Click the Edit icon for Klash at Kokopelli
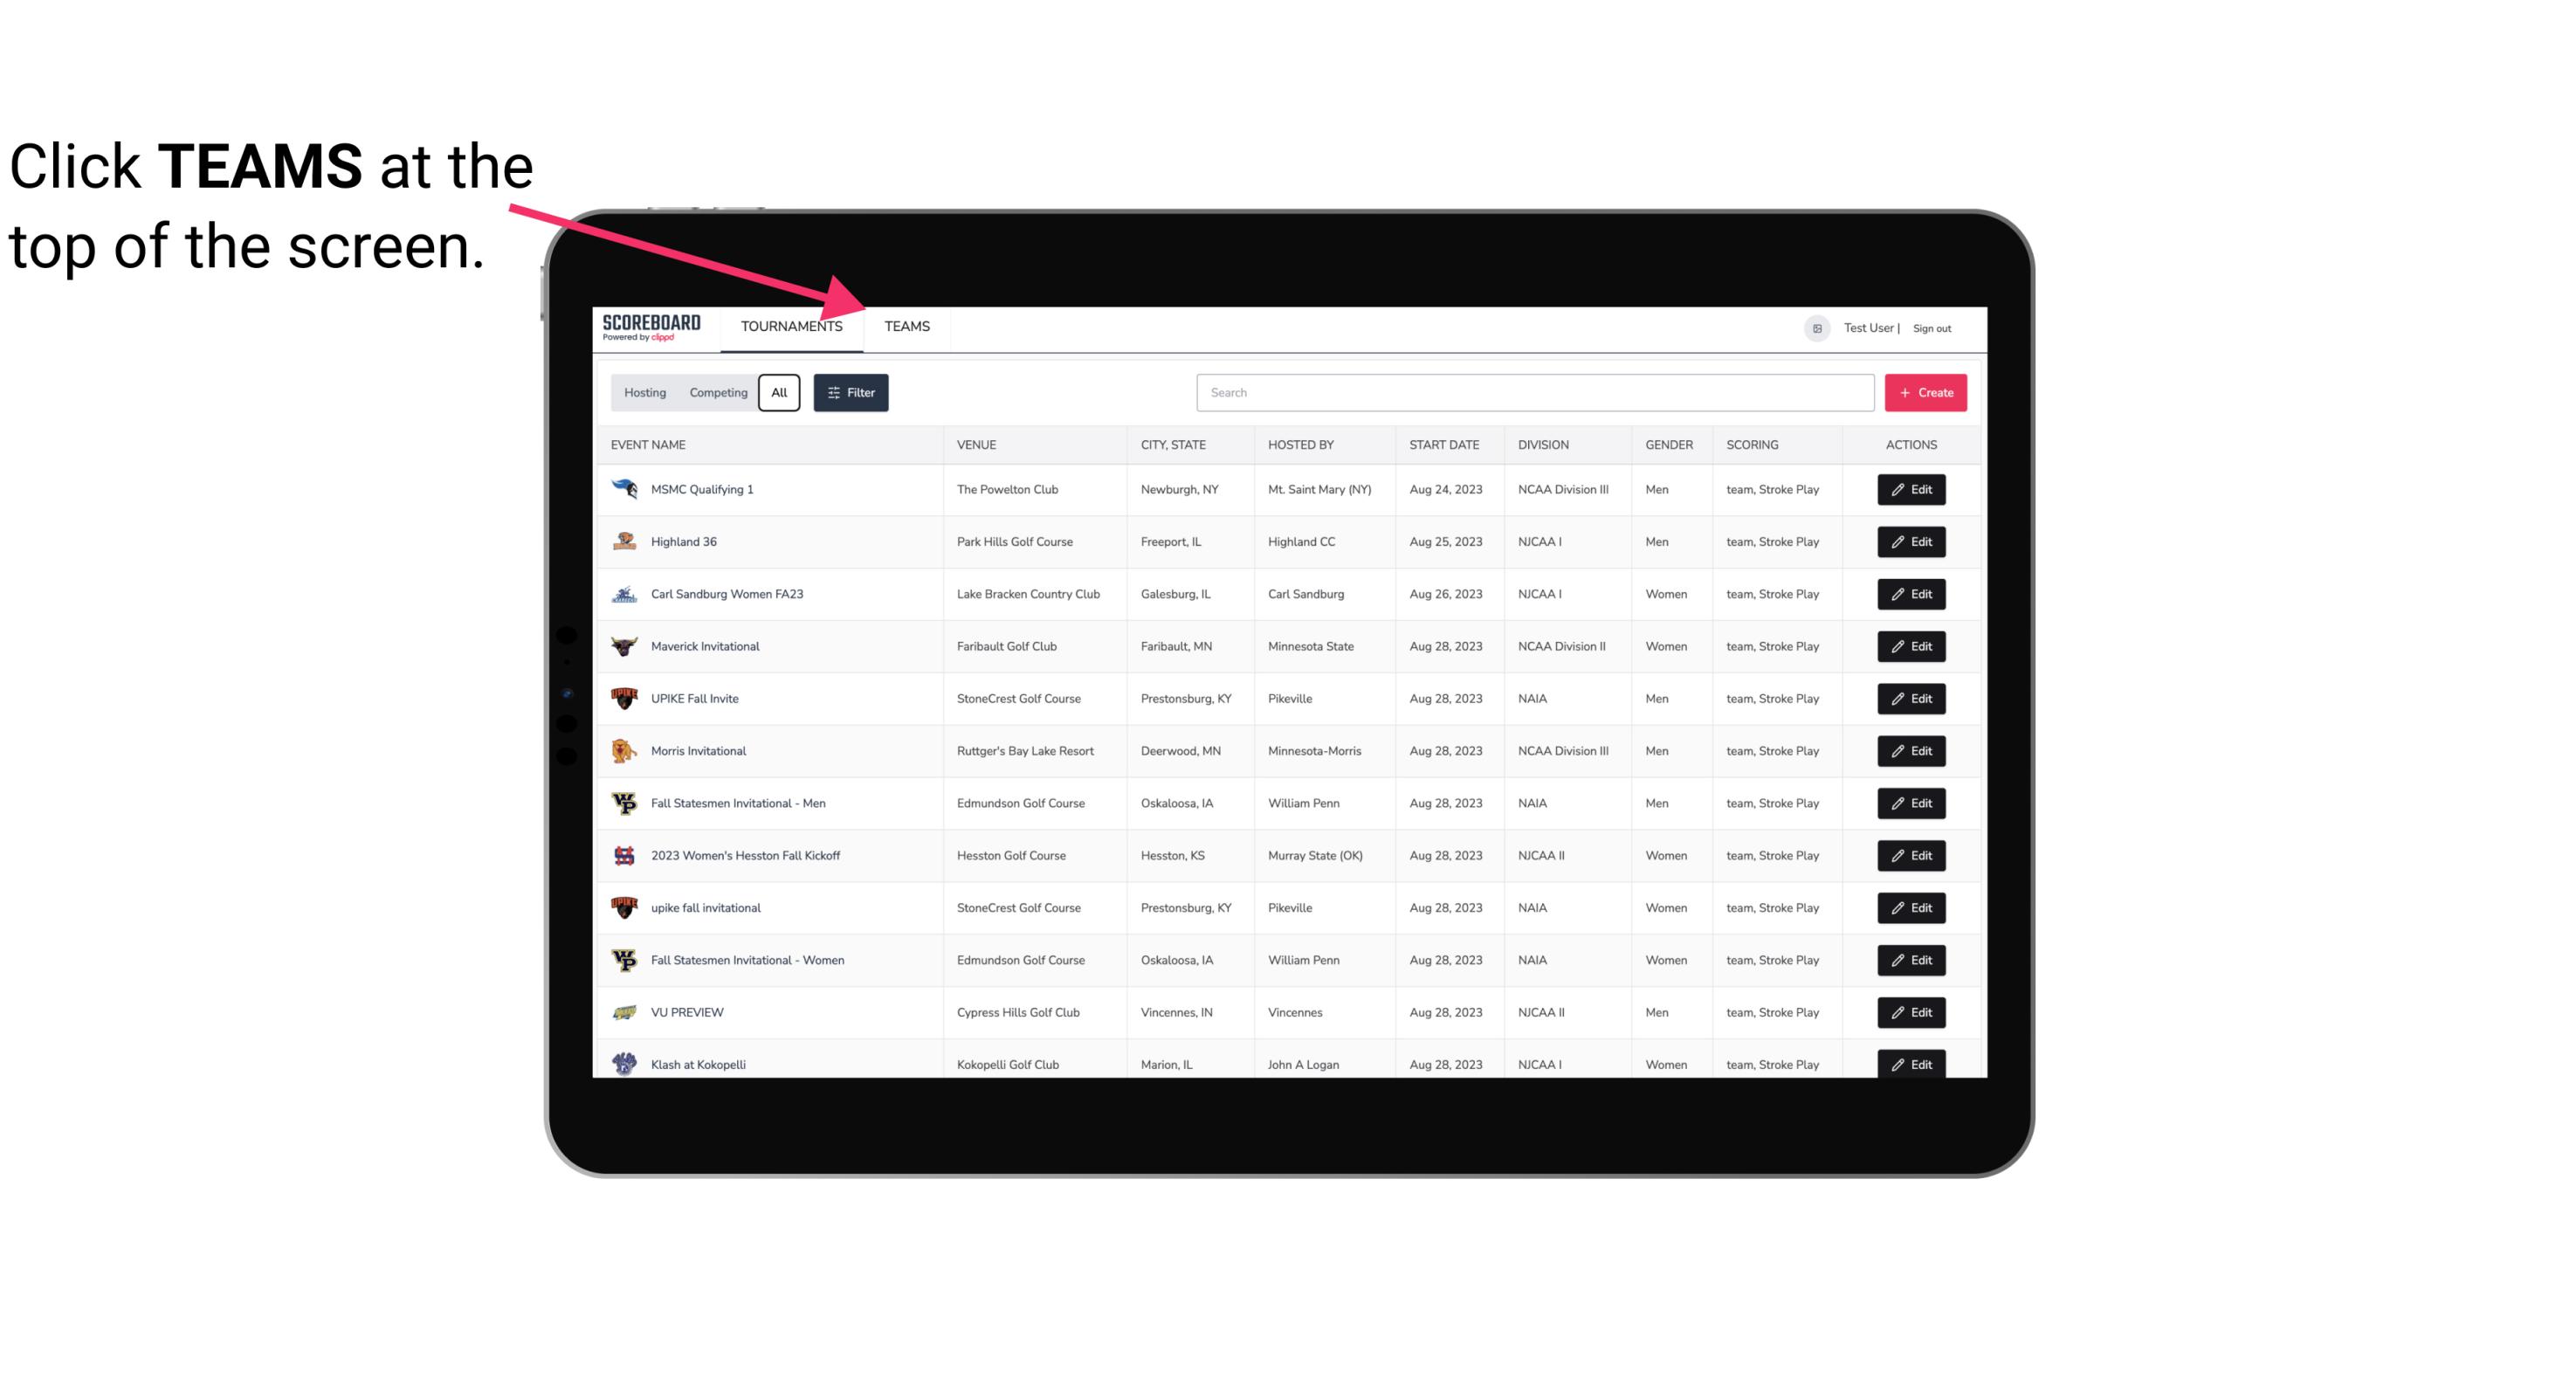 coord(1912,1064)
